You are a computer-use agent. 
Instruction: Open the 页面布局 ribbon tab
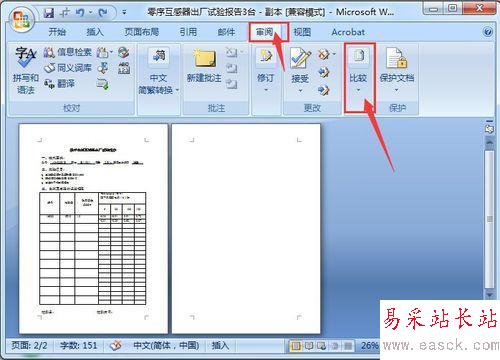pyautogui.click(x=141, y=32)
